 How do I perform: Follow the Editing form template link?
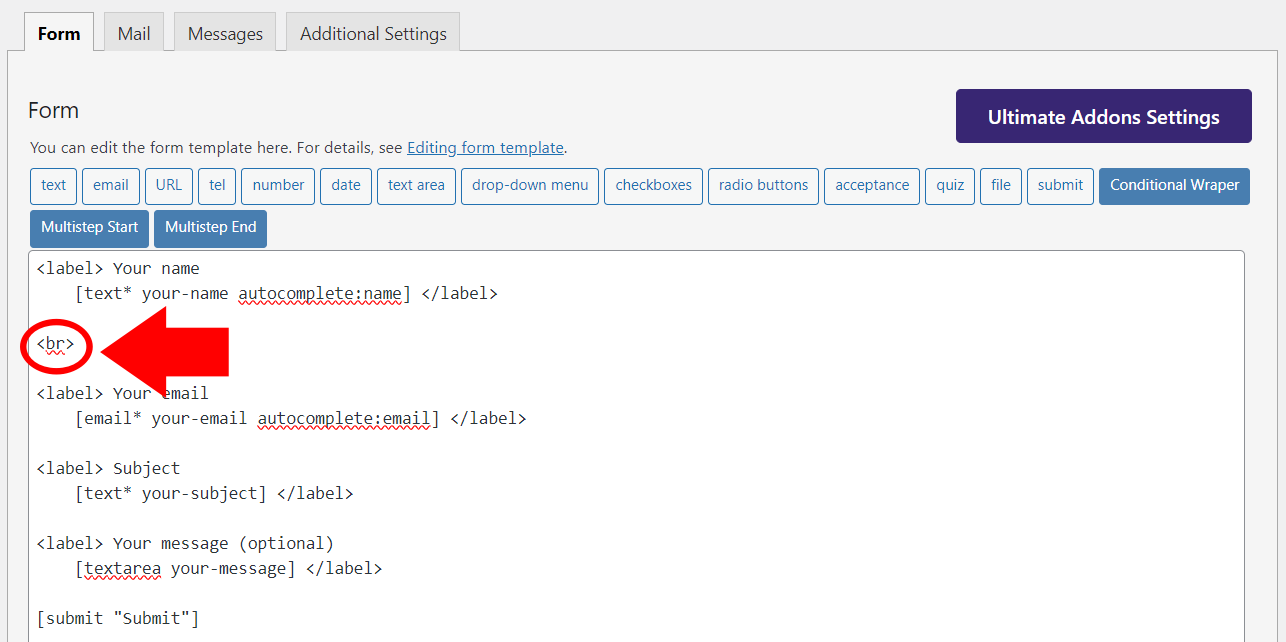[x=485, y=148]
